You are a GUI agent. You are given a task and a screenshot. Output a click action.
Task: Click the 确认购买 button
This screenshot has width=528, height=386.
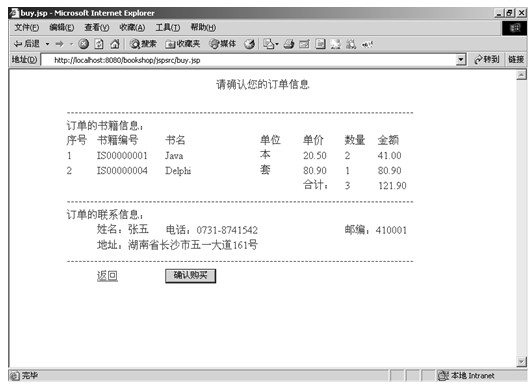[x=191, y=276]
